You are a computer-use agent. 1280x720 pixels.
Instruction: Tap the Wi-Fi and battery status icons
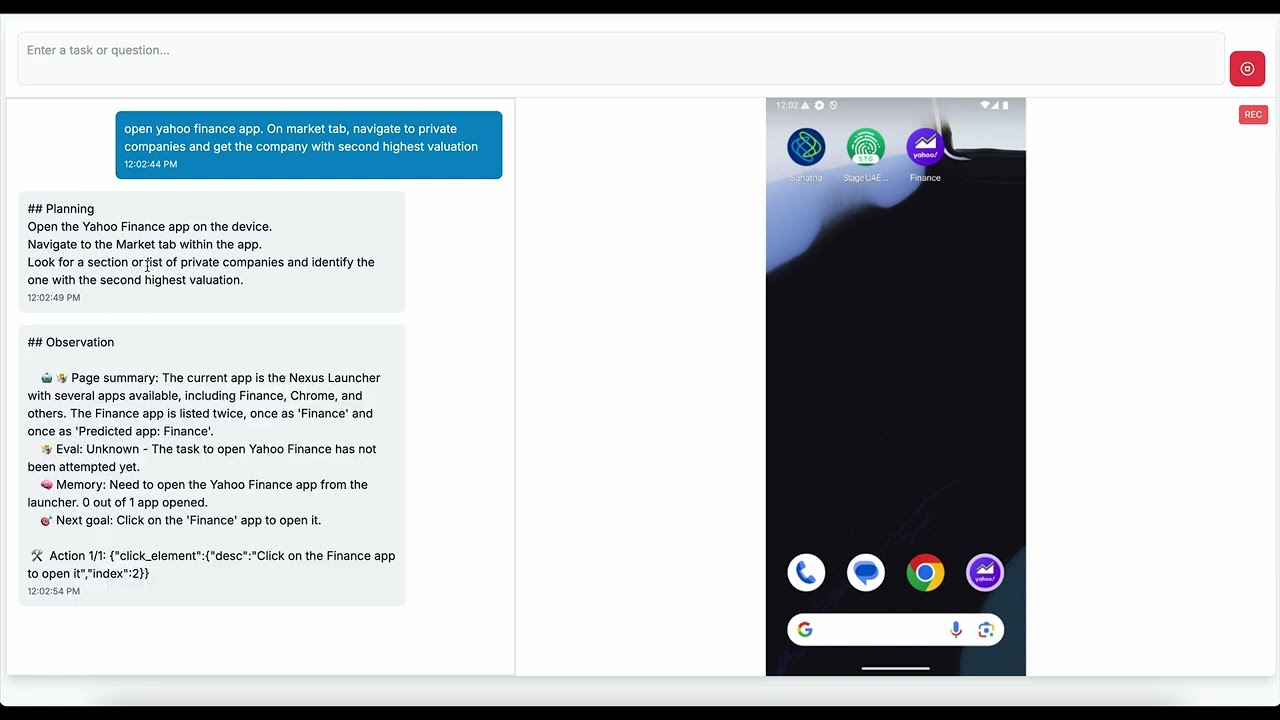995,105
